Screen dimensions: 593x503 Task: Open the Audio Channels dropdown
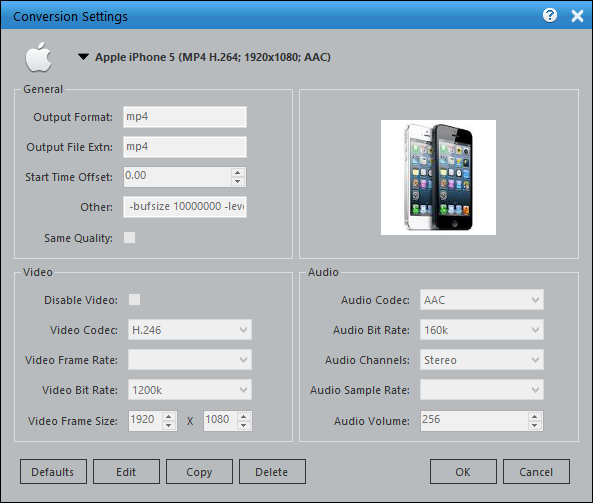482,360
